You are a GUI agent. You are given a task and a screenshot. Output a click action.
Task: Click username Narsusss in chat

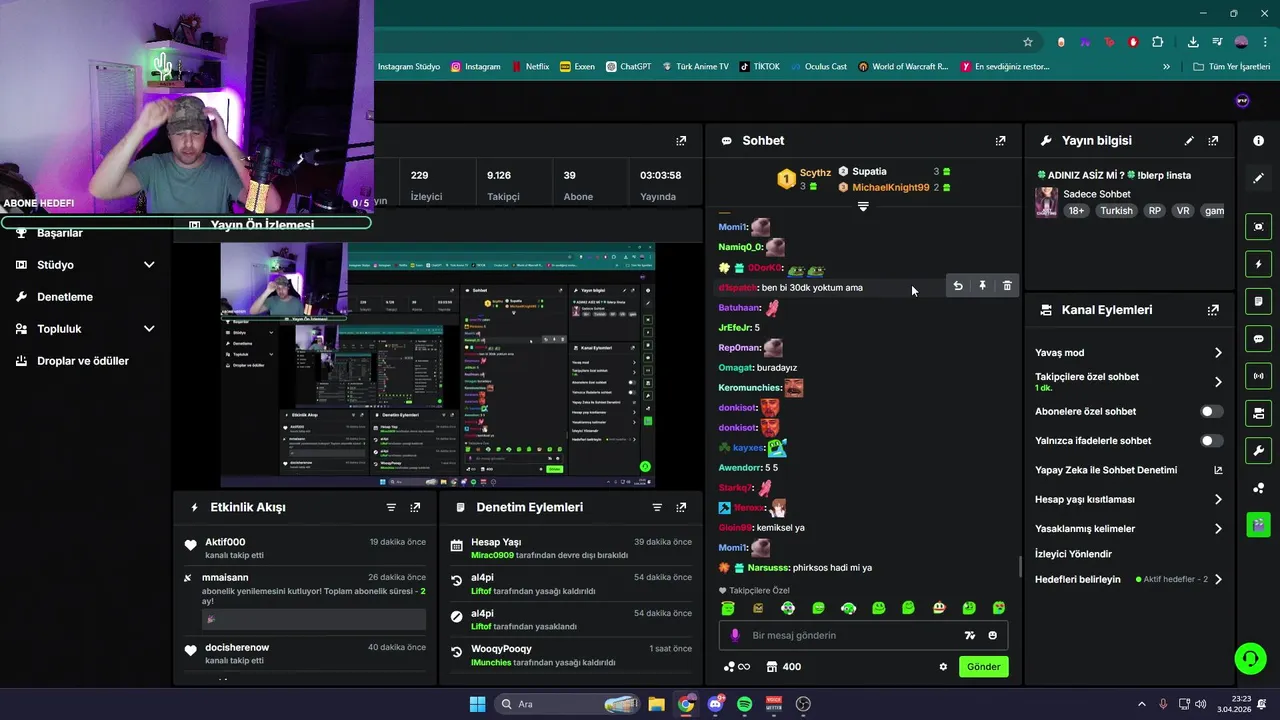(x=768, y=568)
